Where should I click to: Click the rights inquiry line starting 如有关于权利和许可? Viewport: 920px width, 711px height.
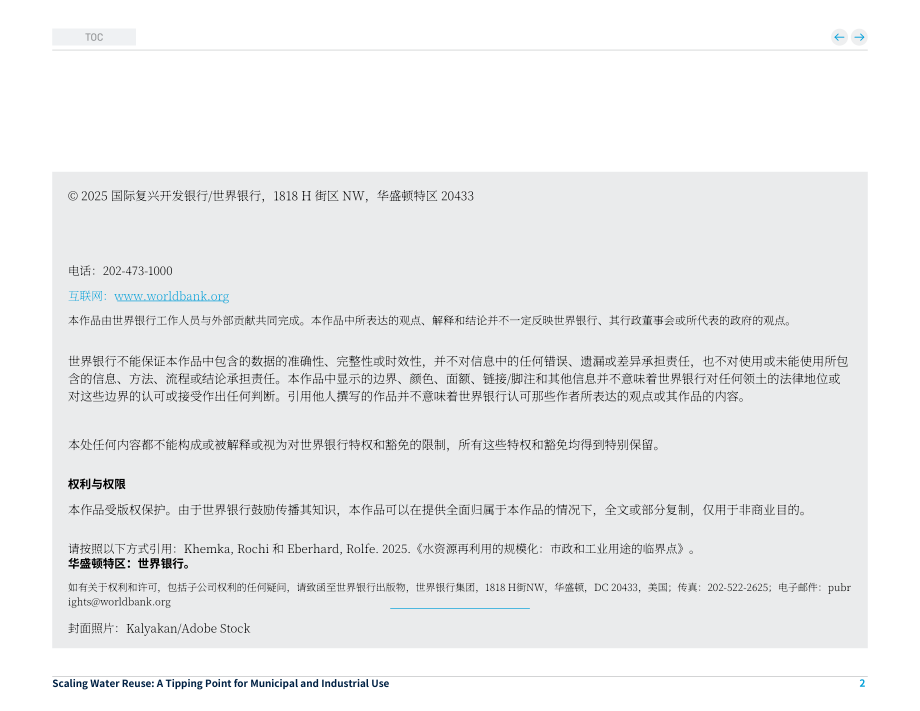[459, 595]
